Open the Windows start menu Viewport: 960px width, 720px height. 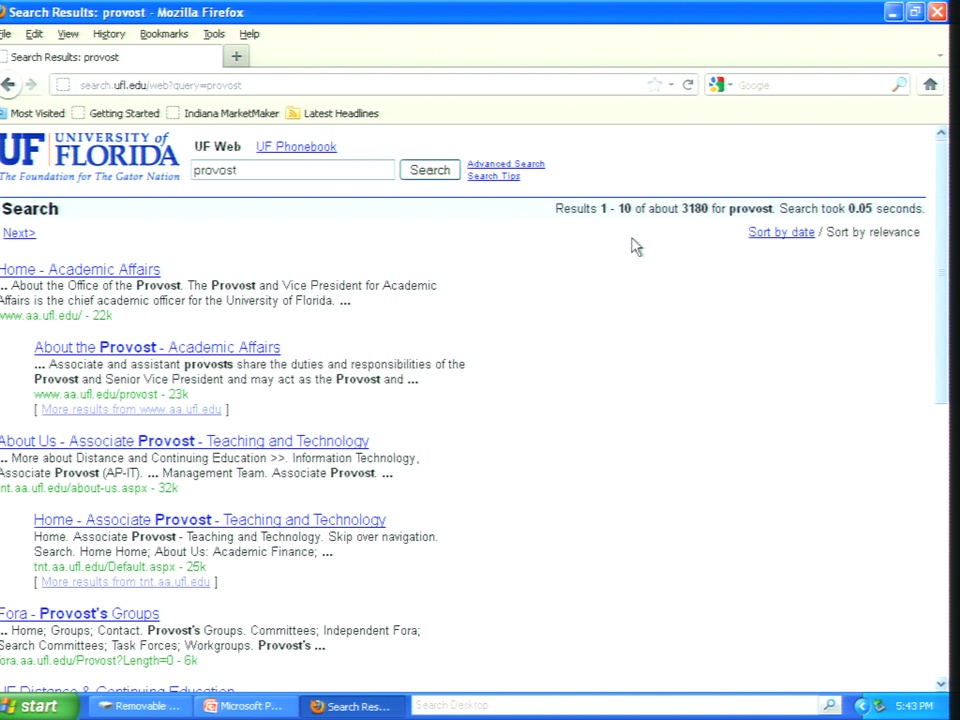39,706
